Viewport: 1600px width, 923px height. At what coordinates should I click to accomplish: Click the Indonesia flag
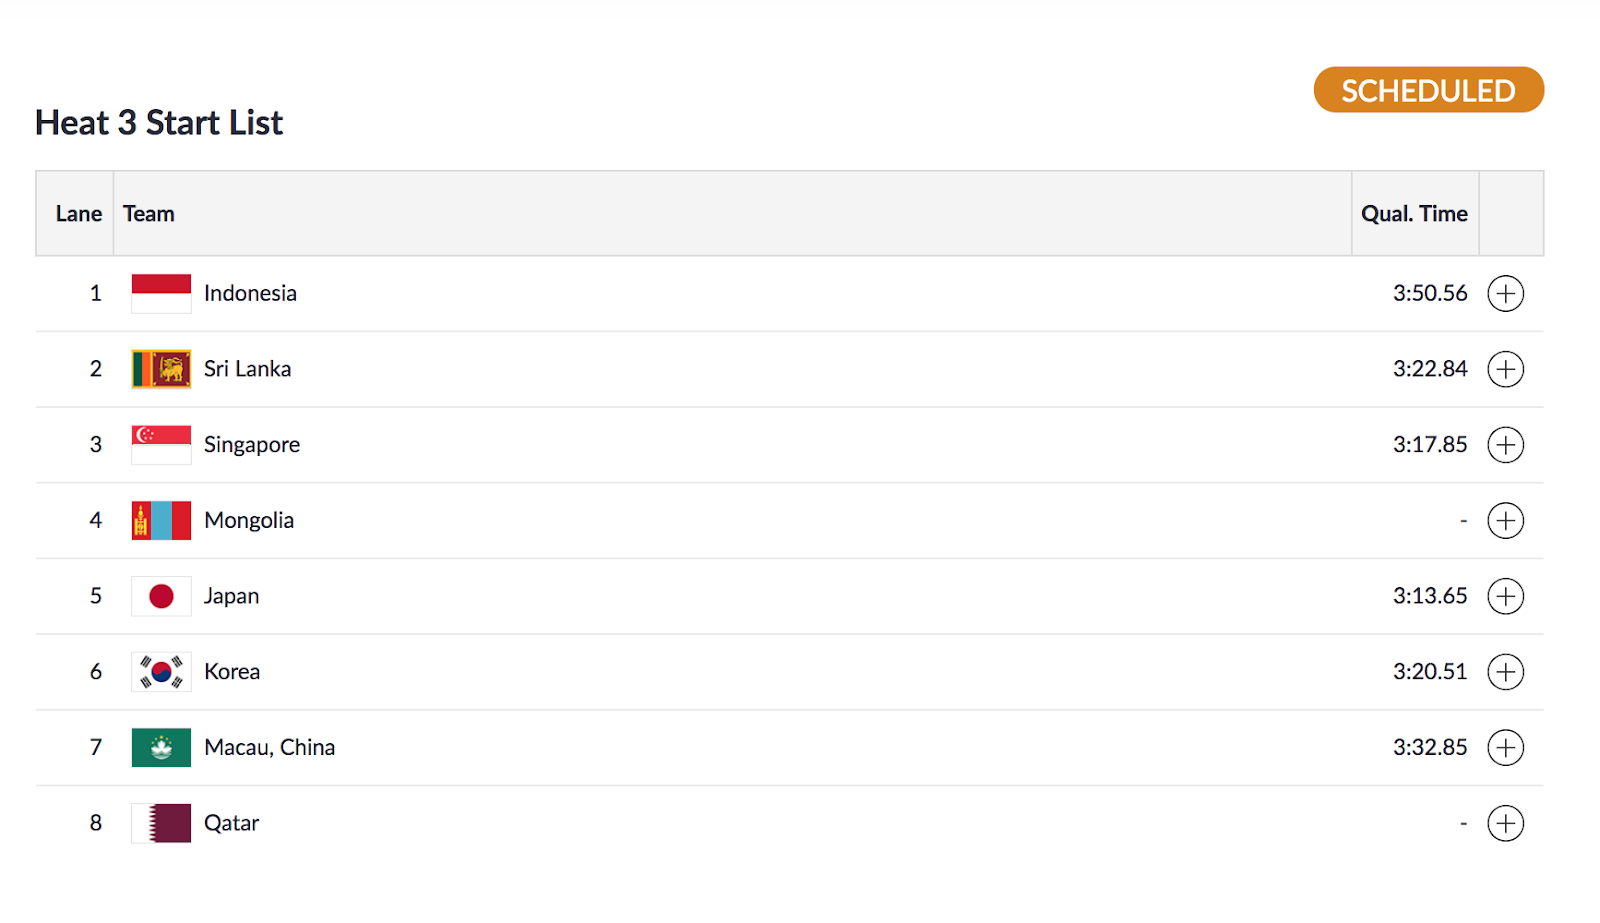pos(161,293)
